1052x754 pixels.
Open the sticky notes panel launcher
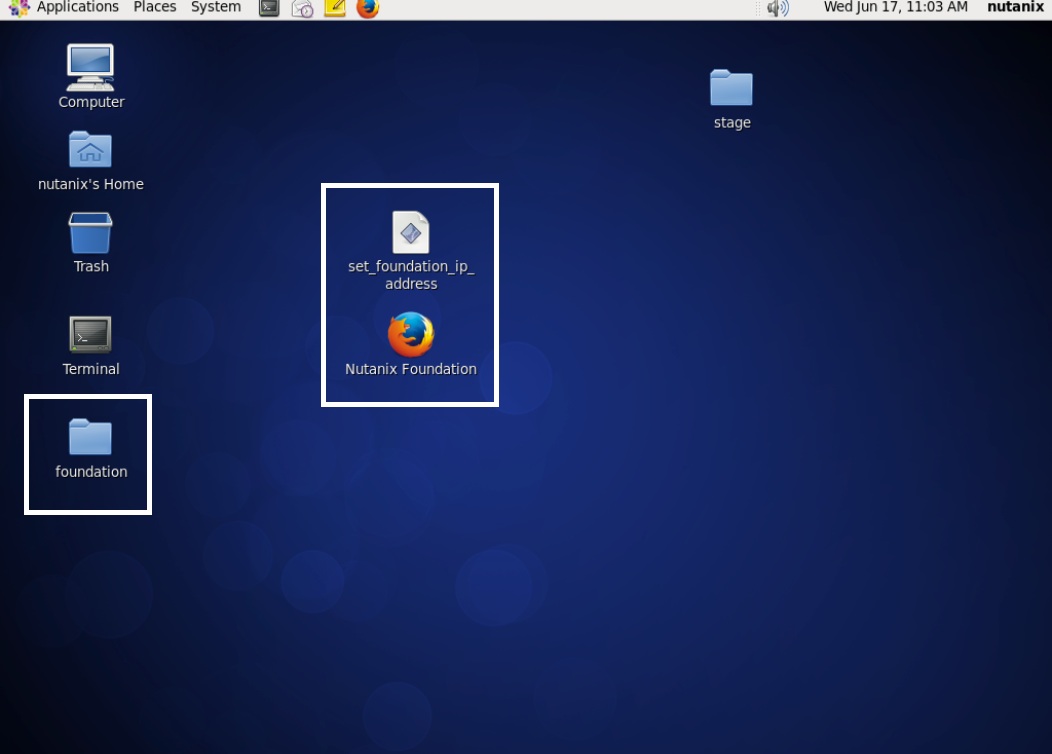pyautogui.click(x=335, y=8)
